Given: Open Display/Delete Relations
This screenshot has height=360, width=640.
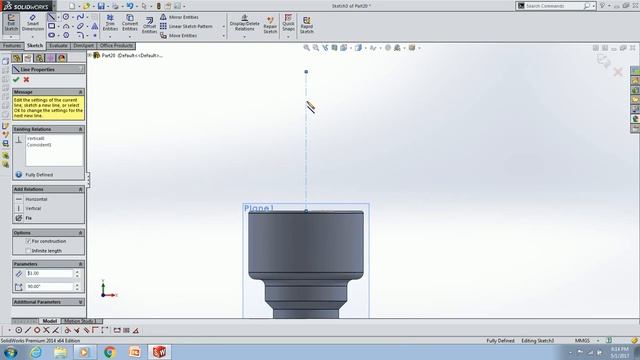Looking at the screenshot, I should [x=244, y=23].
